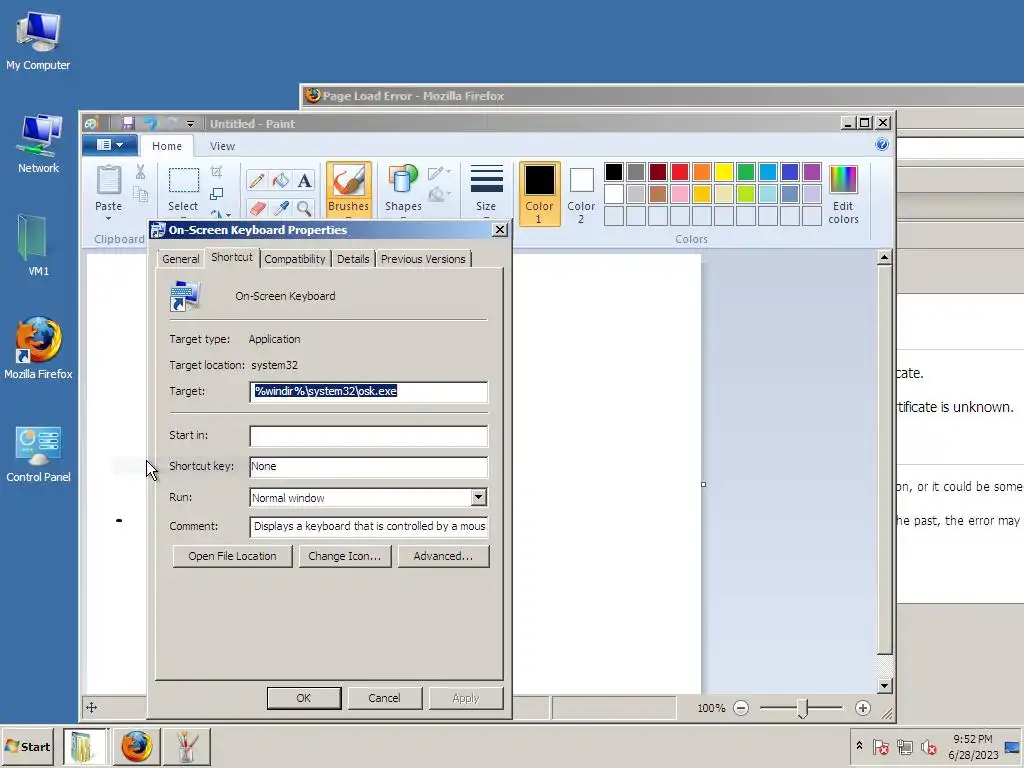The height and width of the screenshot is (768, 1024).
Task: Switch to the Compatibility tab
Action: tap(295, 259)
